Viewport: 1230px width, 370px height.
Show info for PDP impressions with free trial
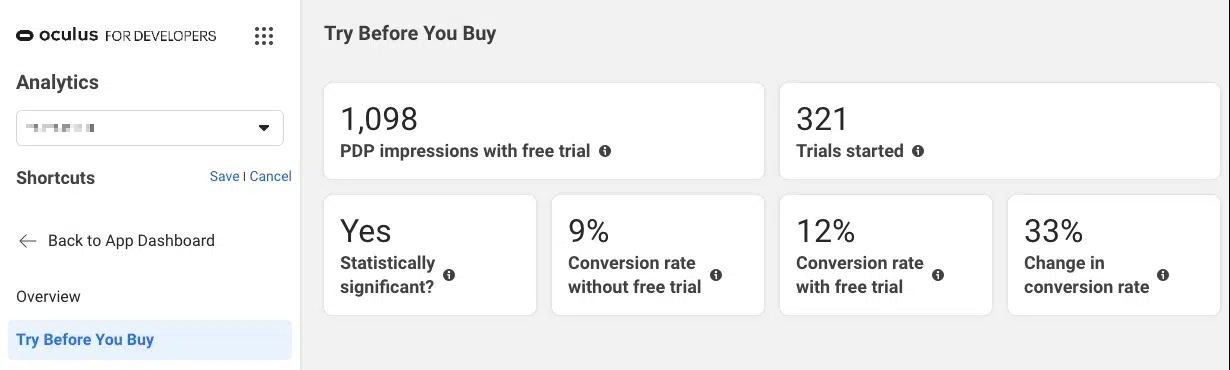[x=605, y=152]
